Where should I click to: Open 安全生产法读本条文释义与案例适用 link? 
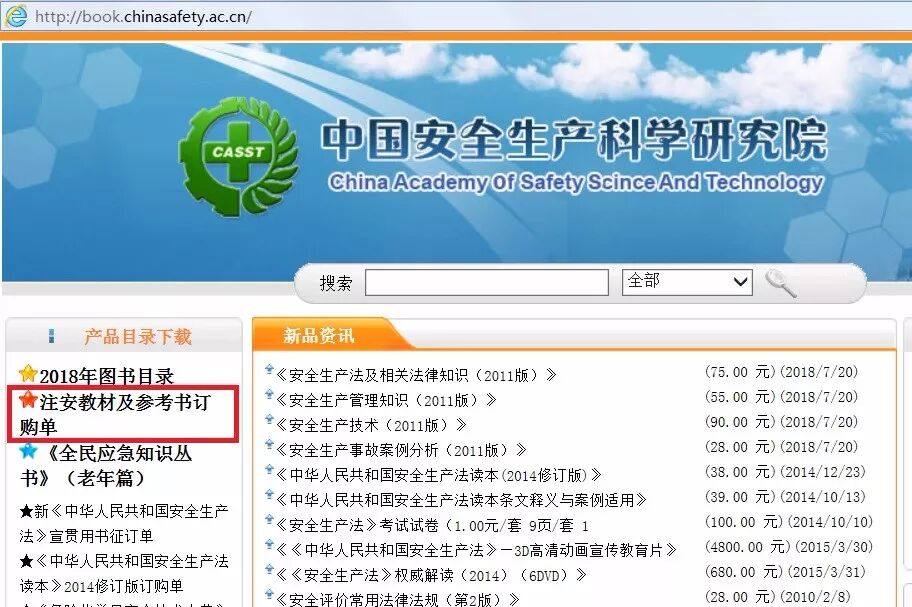coord(461,500)
